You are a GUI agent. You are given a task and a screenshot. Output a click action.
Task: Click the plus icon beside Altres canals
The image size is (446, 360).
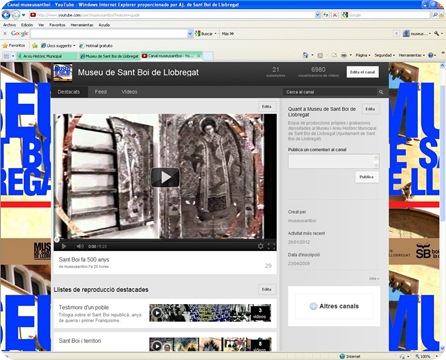tap(313, 306)
